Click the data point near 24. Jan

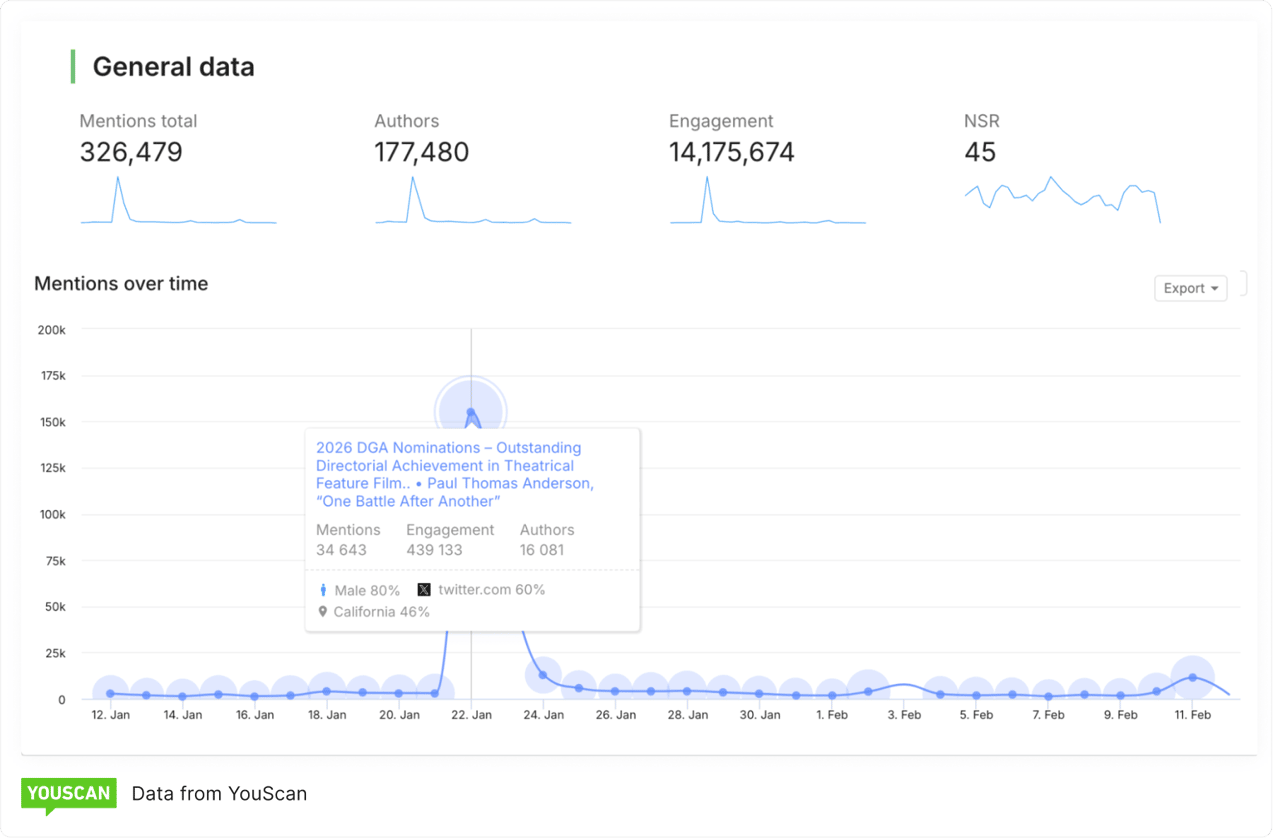tap(543, 676)
